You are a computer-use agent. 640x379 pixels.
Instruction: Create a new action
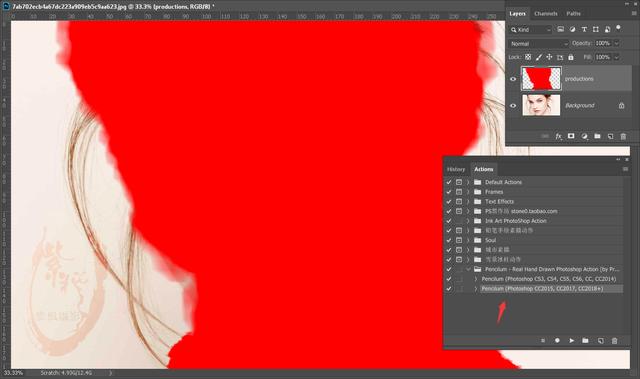(x=600, y=341)
